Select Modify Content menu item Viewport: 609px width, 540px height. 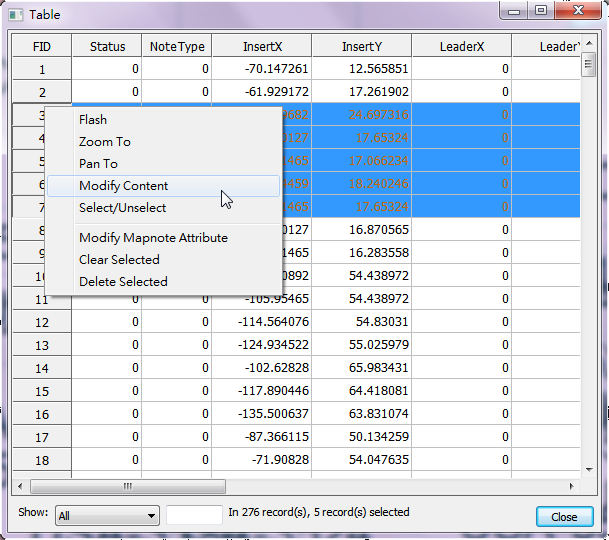(x=124, y=186)
